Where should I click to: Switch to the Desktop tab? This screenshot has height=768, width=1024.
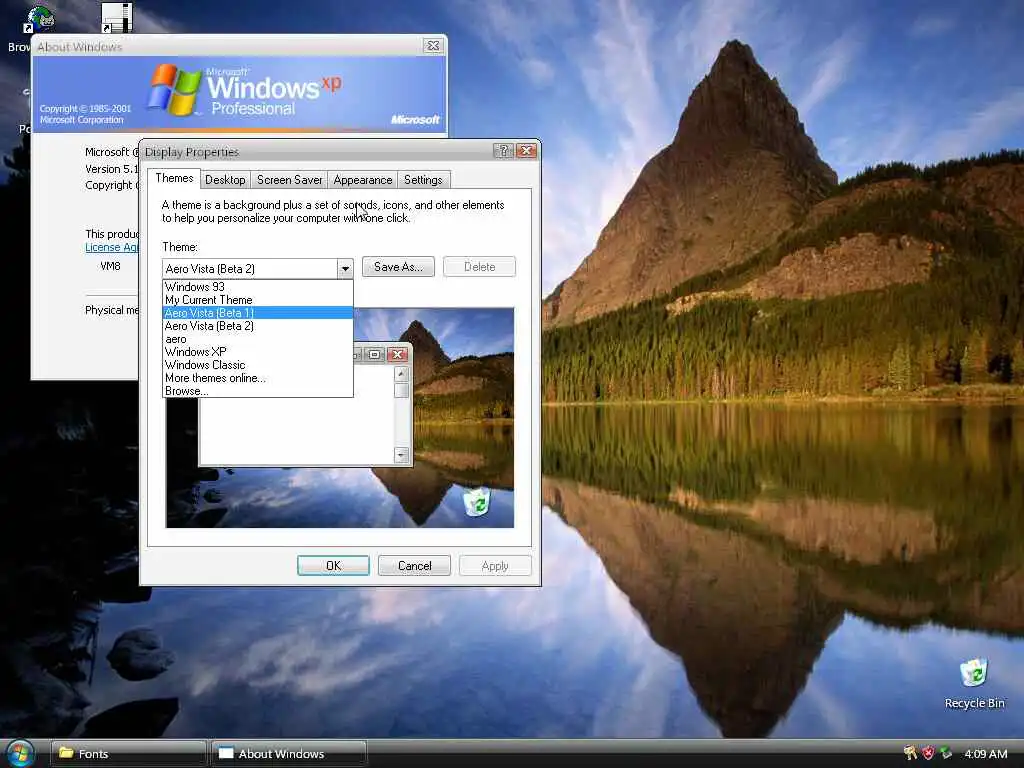tap(225, 180)
